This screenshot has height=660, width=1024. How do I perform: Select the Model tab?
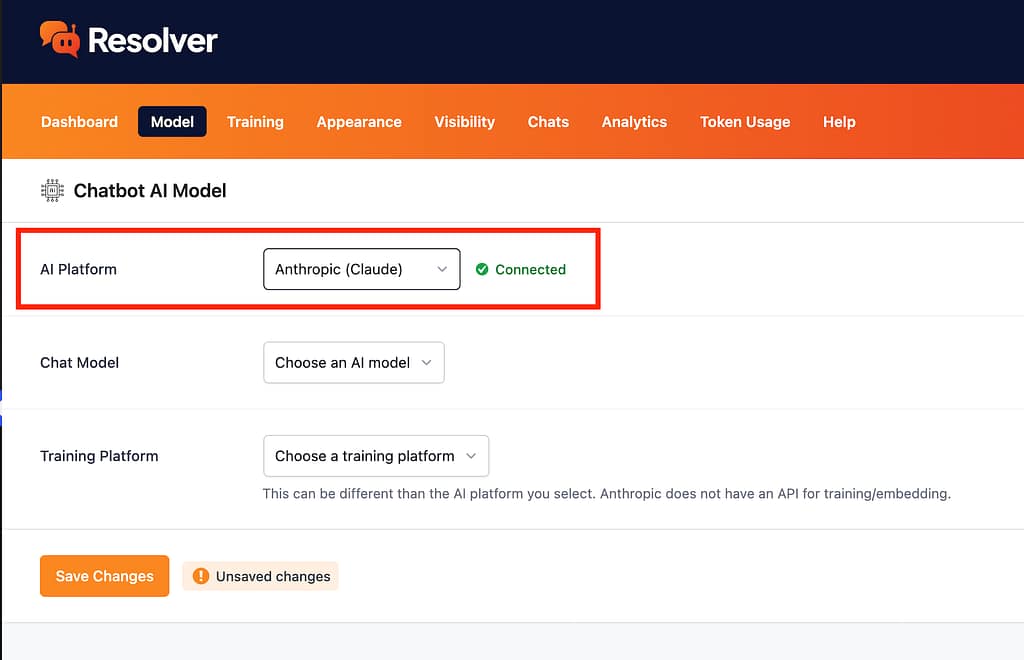tap(172, 121)
